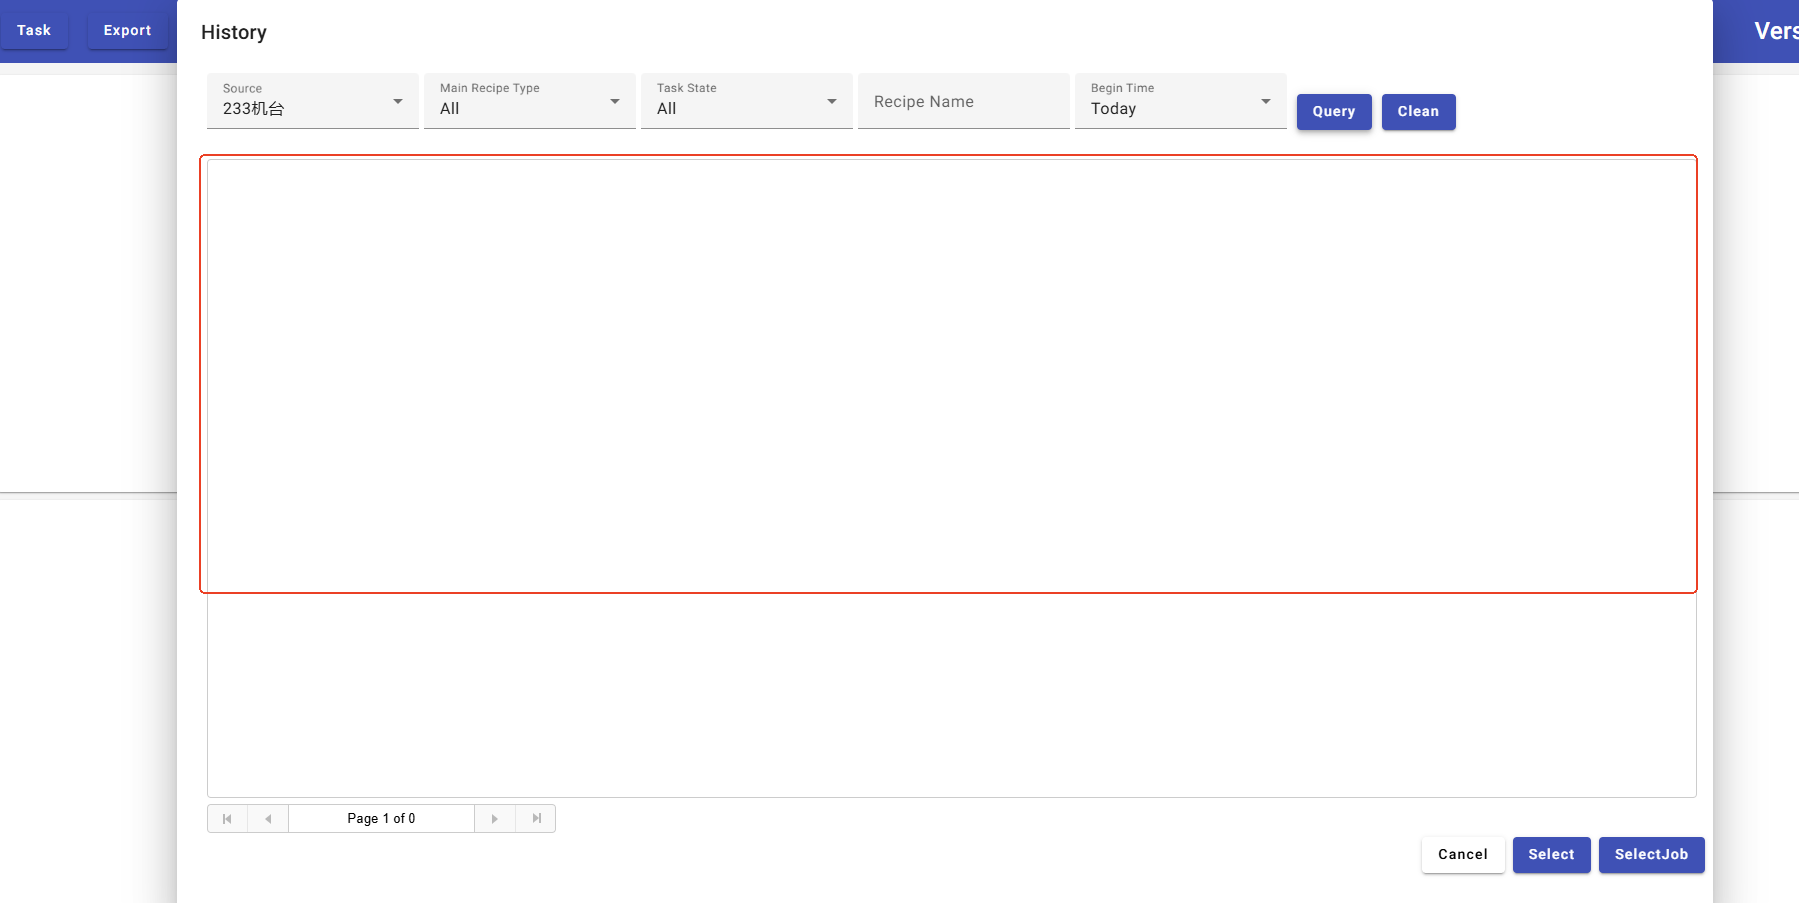Image resolution: width=1799 pixels, height=903 pixels.
Task: Click the Select button
Action: pyautogui.click(x=1551, y=855)
